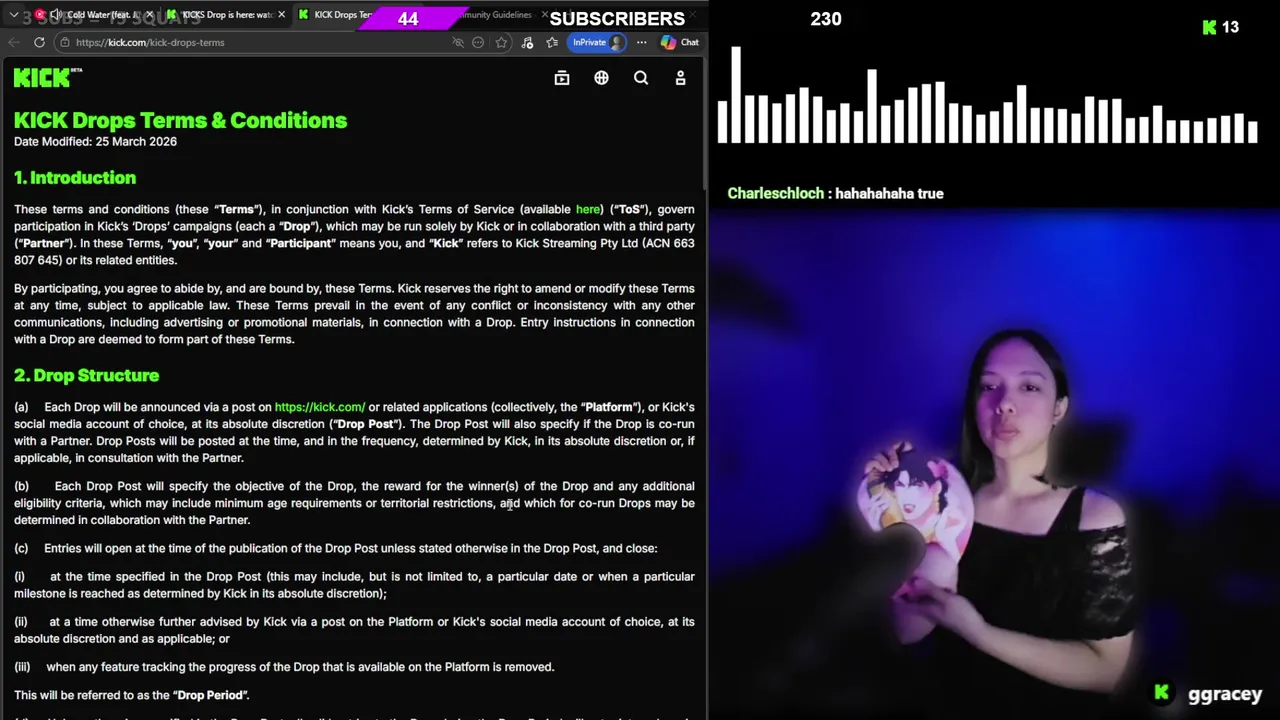Viewport: 1280px width, 720px height.
Task: Click the Kick icon beside ggracey
Action: 1162,692
